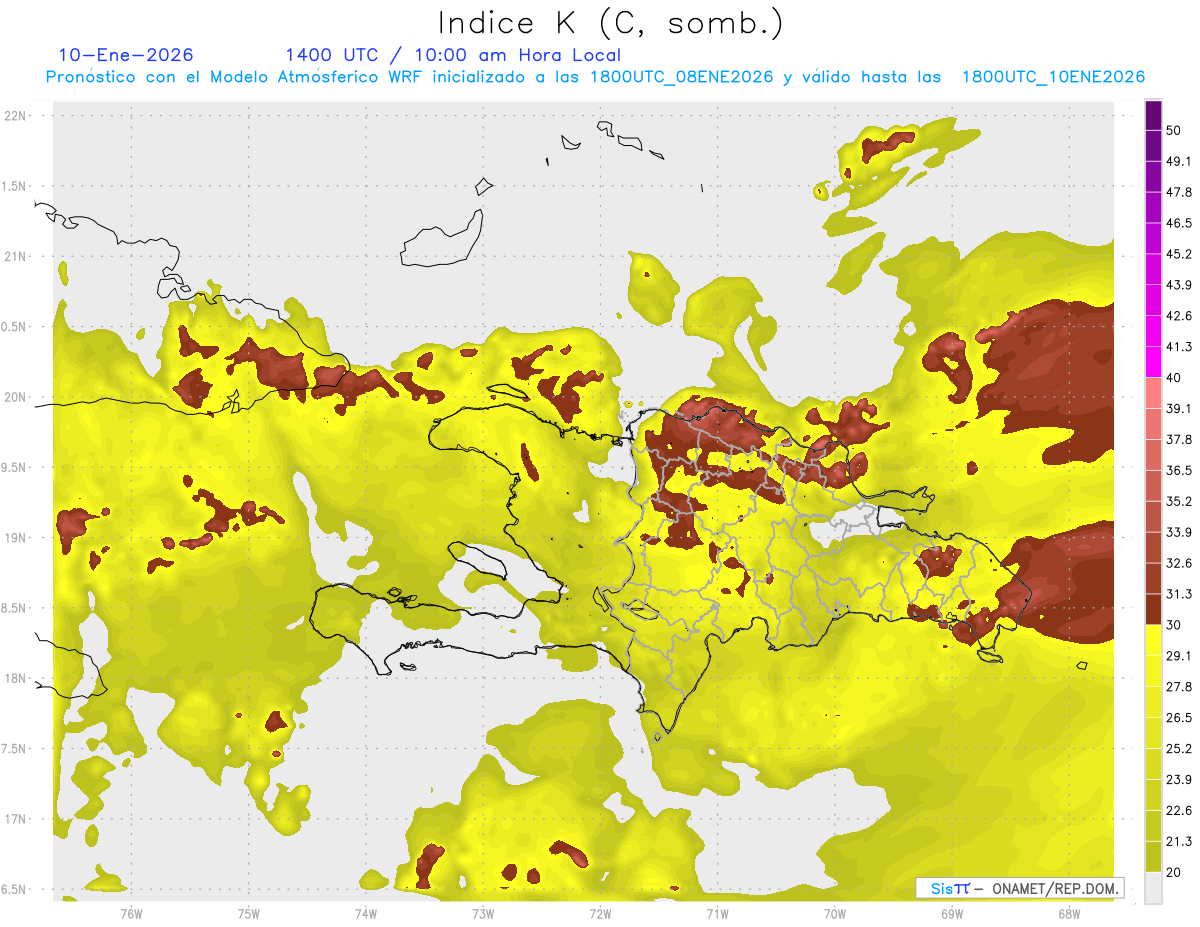Image resolution: width=1200 pixels, height=927 pixels.
Task: Click colorbar value "22.6"
Action: click(x=1179, y=811)
